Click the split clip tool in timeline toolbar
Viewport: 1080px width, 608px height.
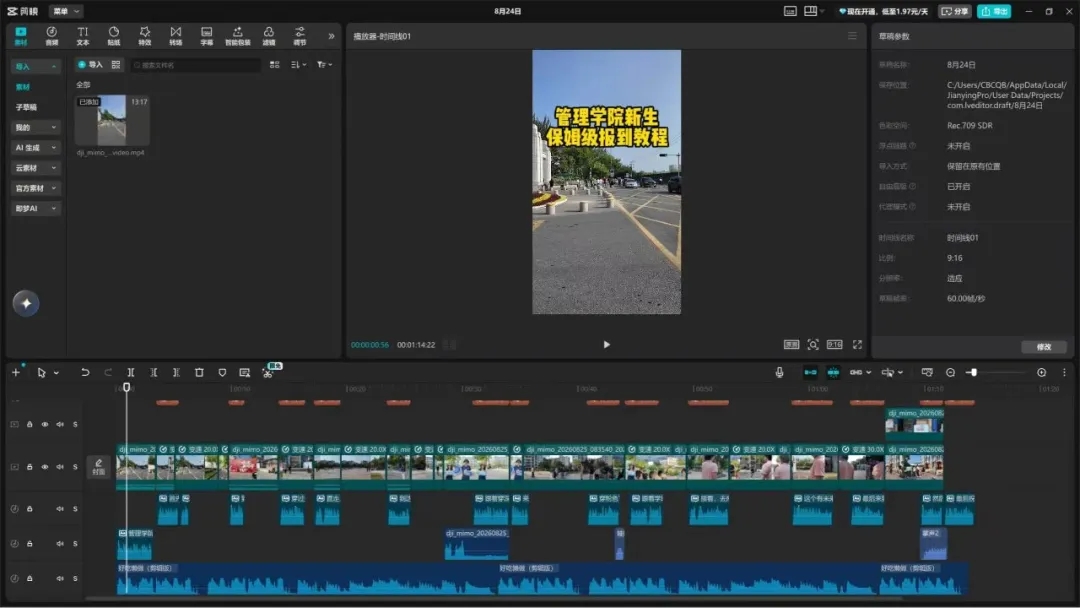(x=130, y=373)
